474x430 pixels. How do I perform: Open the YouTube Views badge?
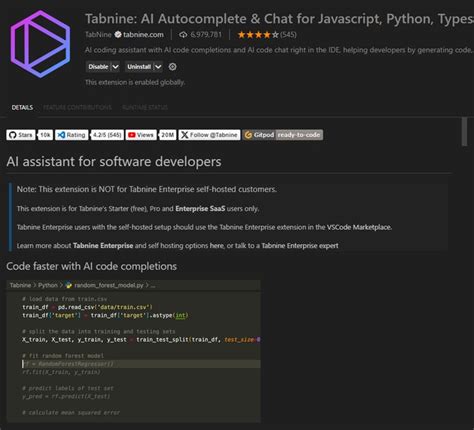[151, 135]
